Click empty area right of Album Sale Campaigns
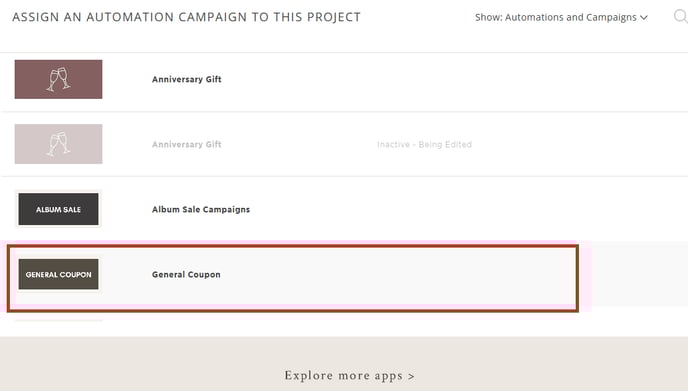This screenshot has width=688, height=391. [439, 209]
